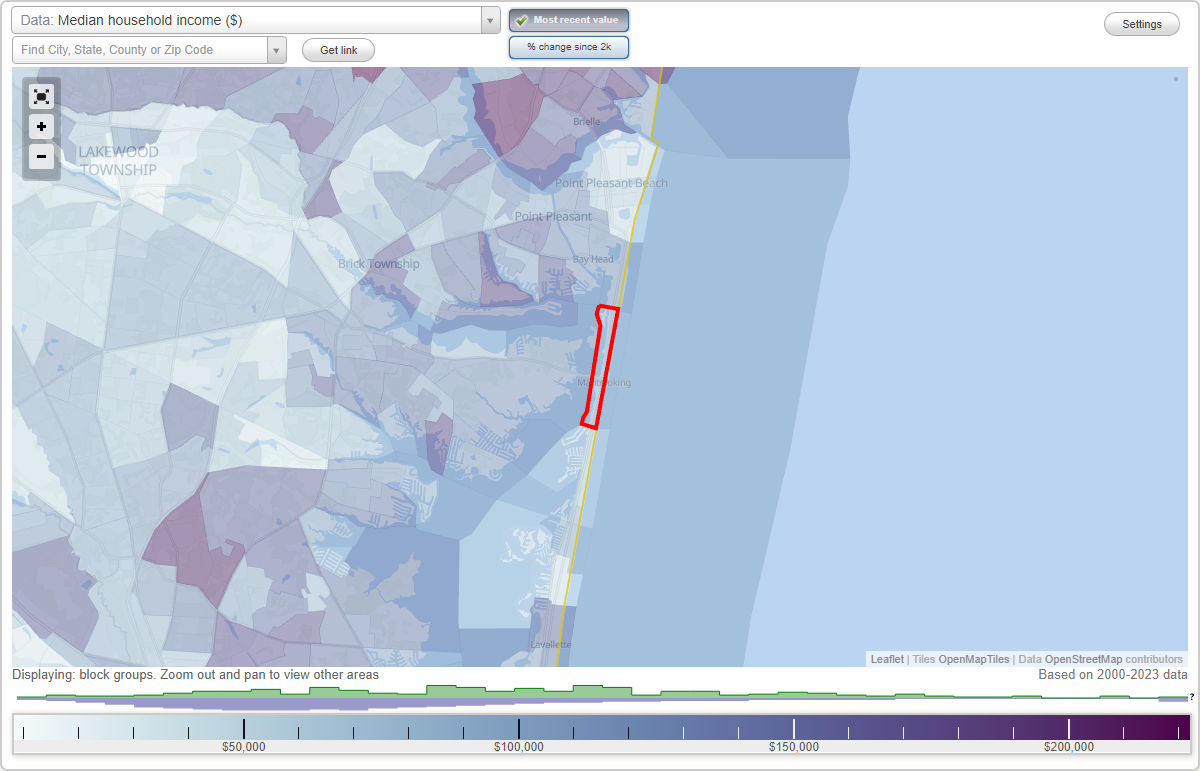Viewport: 1200px width, 771px height.
Task: Zoom out with the minus map control
Action: click(41, 157)
